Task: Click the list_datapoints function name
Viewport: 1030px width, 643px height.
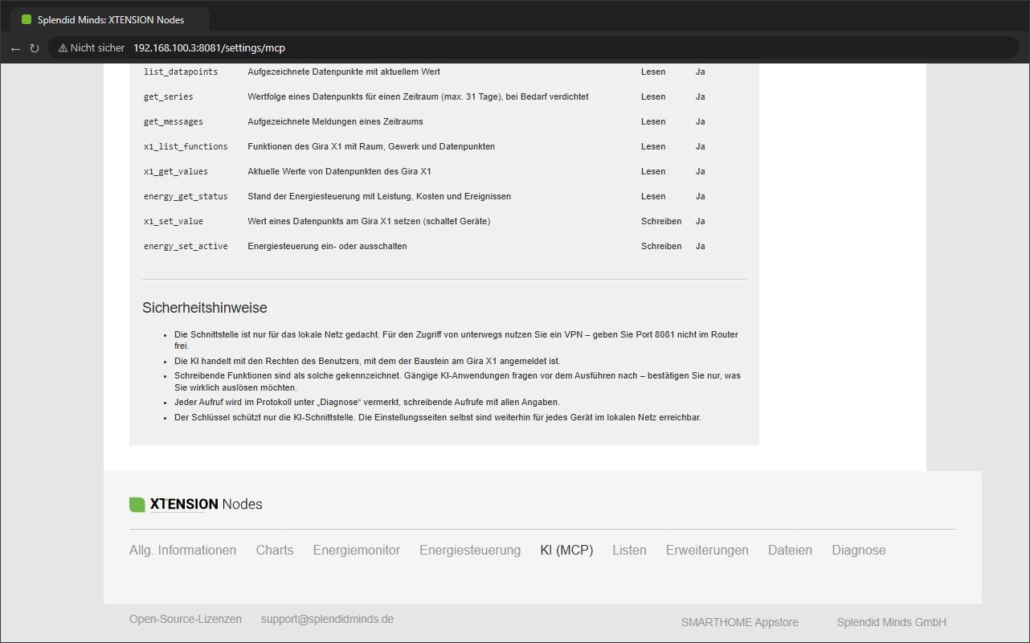Action: [x=181, y=72]
